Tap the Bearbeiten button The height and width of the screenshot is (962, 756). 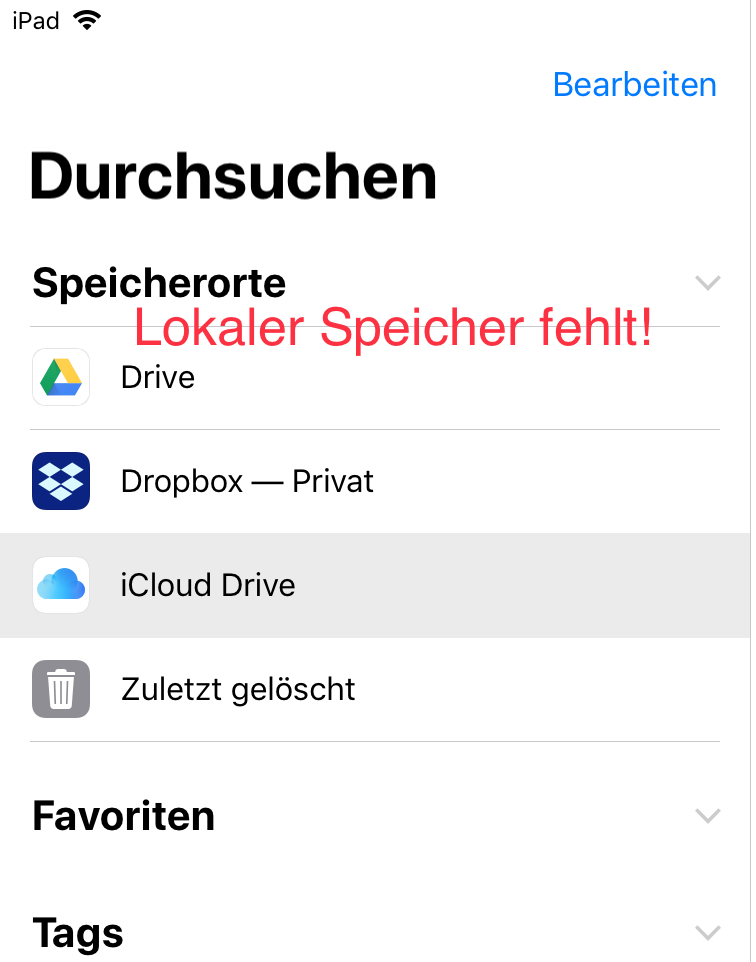634,85
